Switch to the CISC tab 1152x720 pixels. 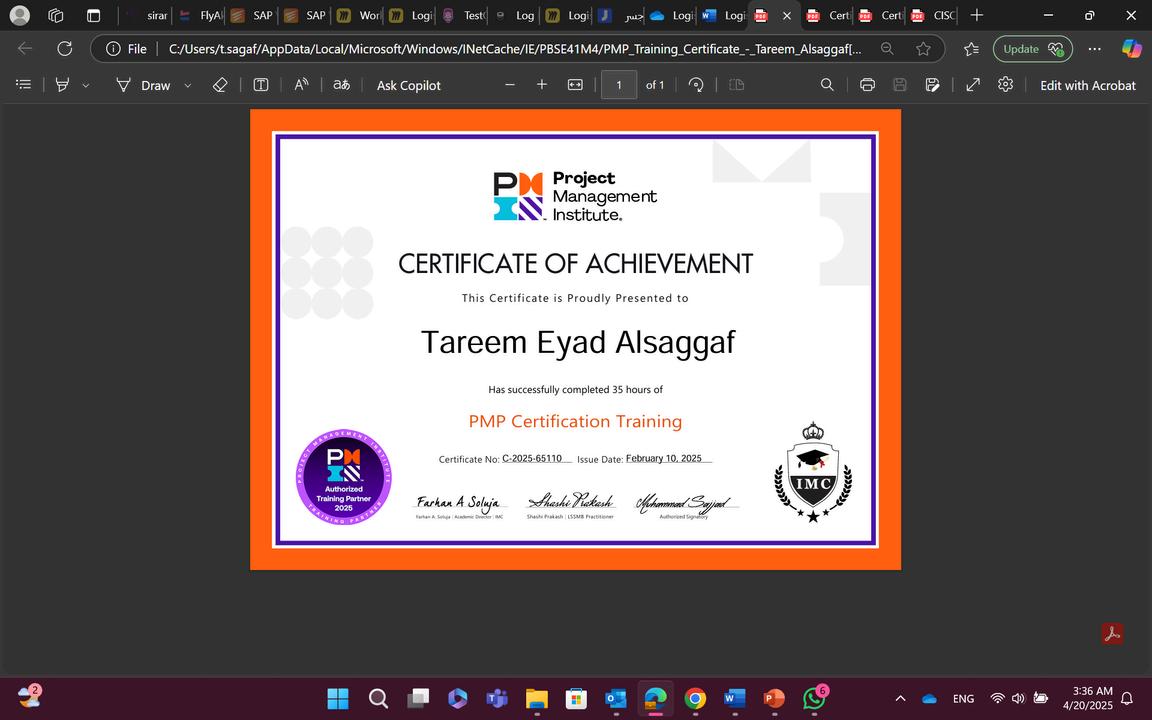coord(933,15)
